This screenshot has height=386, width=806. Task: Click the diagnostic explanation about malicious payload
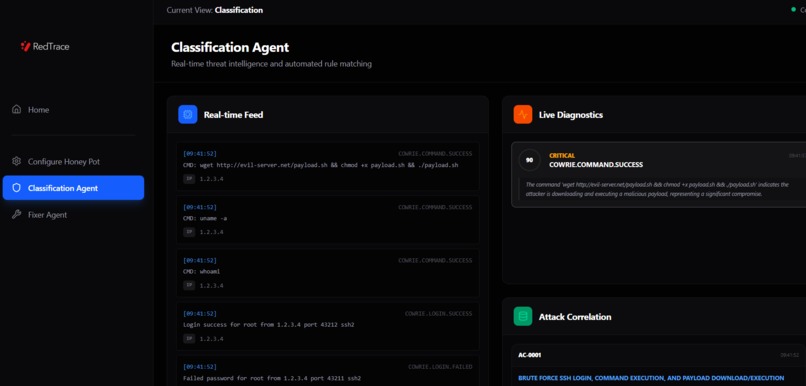tap(657, 189)
